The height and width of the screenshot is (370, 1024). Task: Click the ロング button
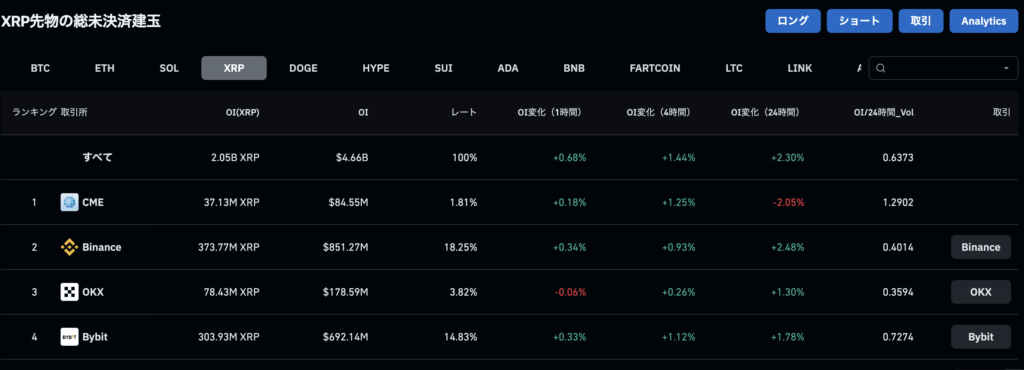[793, 21]
